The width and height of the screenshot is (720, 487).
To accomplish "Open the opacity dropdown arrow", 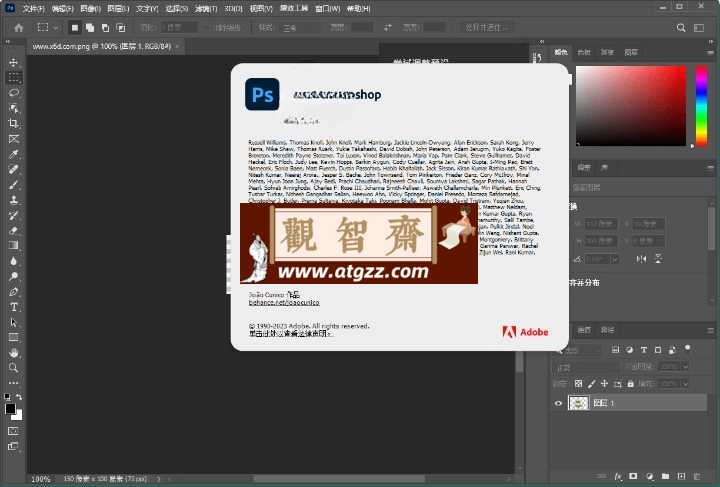I will (685, 367).
